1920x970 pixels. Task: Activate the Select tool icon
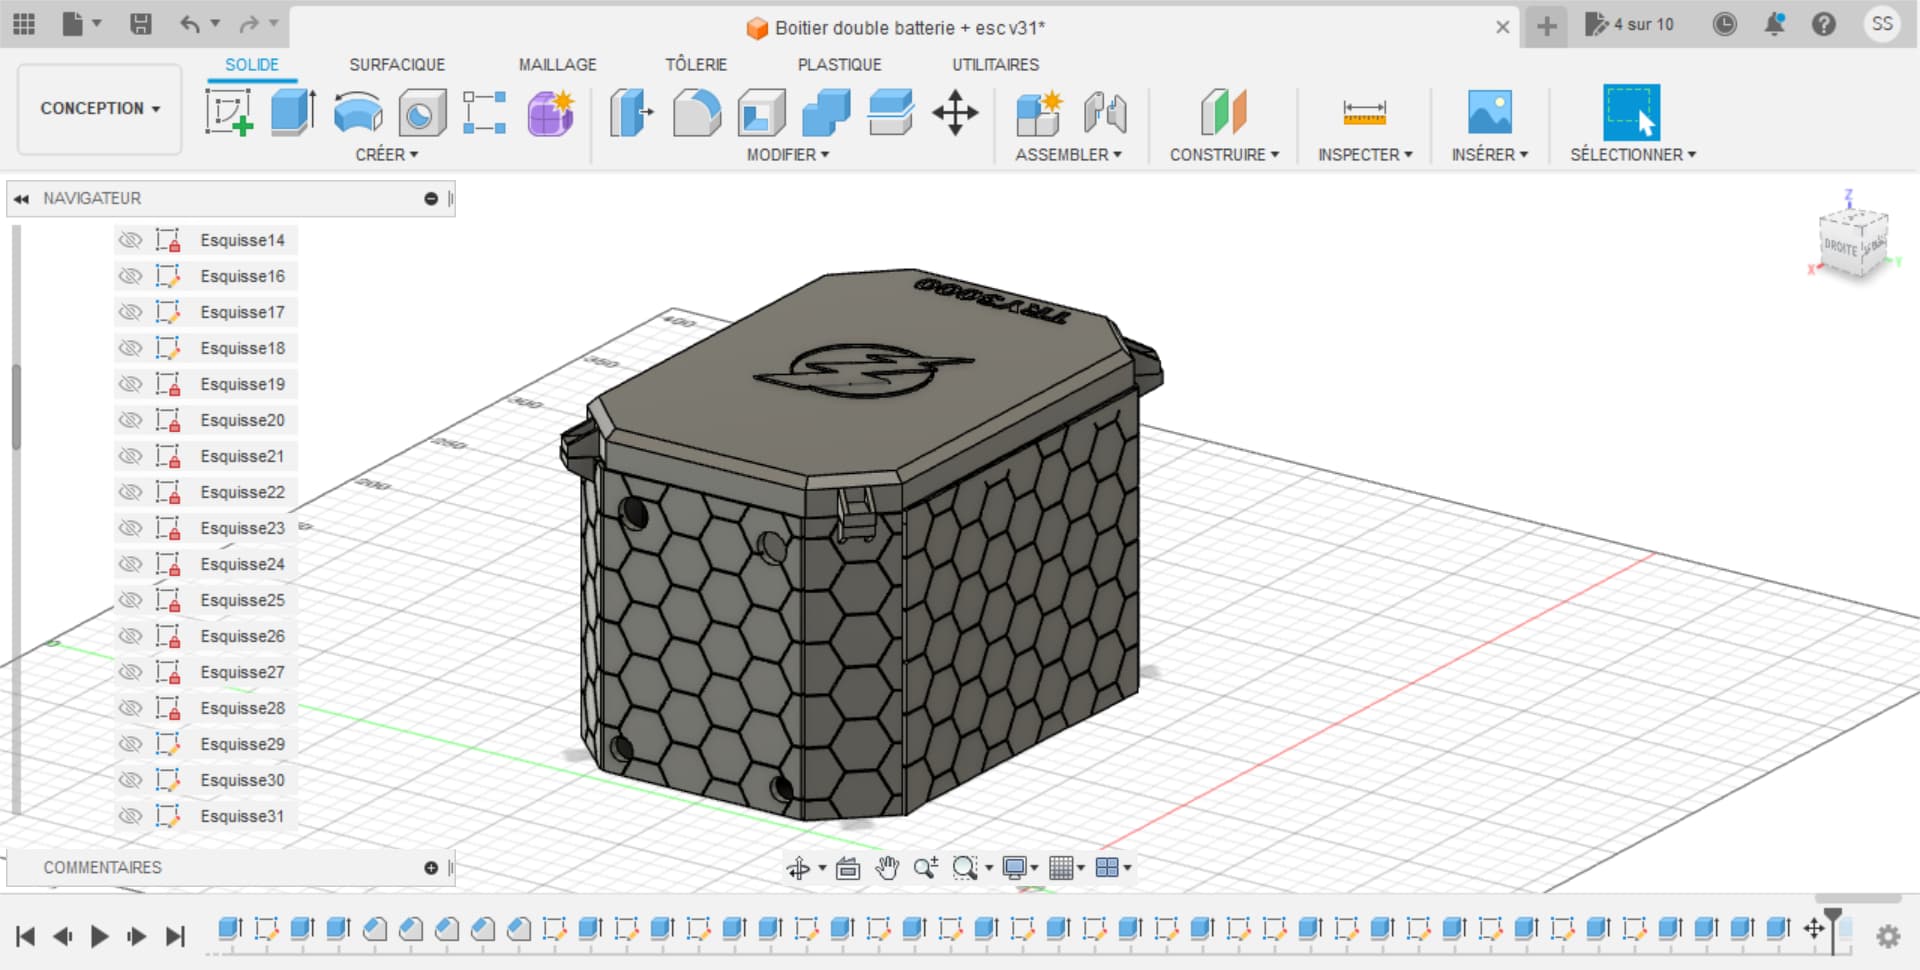(x=1632, y=112)
